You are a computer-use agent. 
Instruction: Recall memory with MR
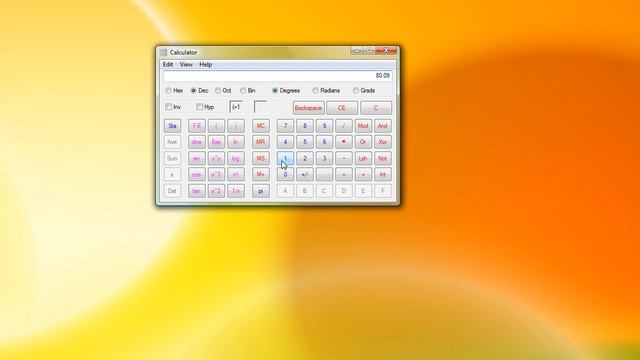coord(261,142)
